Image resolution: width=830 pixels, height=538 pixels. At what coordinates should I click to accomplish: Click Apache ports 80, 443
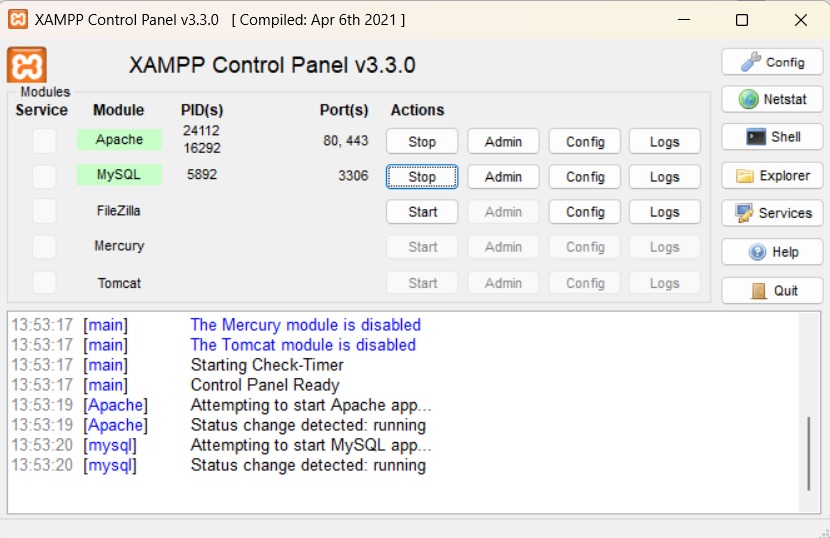(346, 140)
